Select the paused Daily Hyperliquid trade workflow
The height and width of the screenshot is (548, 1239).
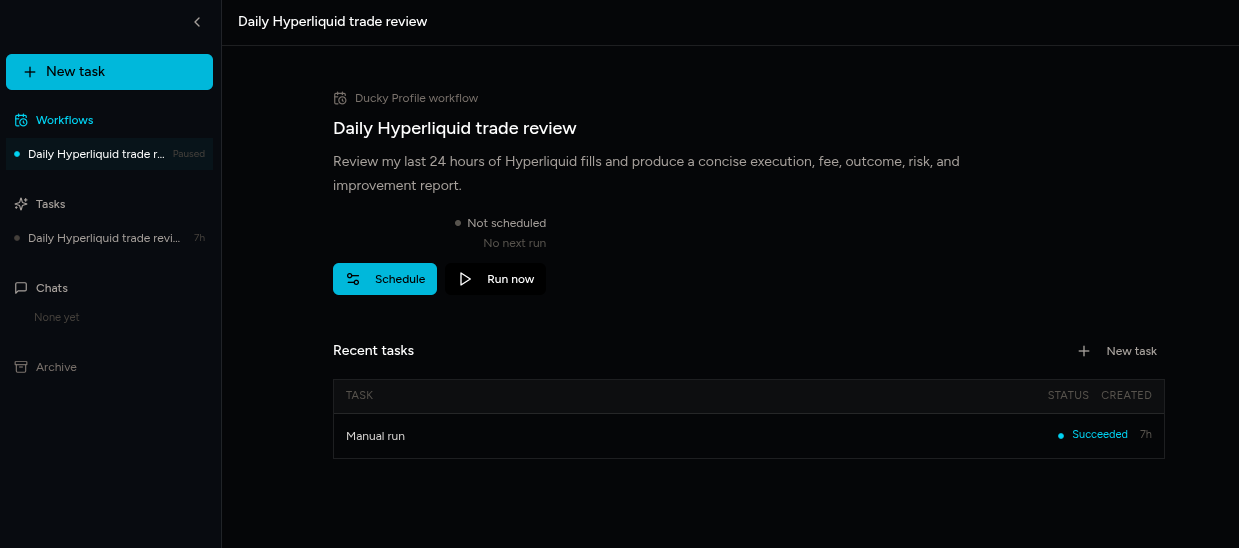pos(109,154)
